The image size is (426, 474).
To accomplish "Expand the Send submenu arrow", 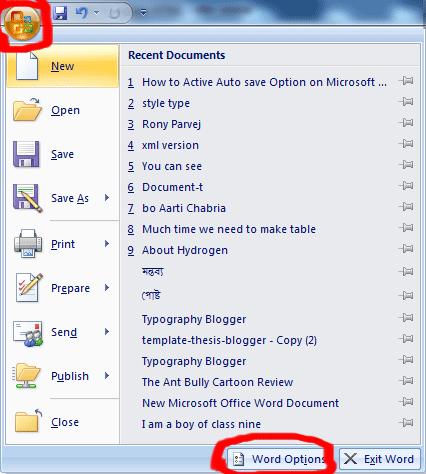I will (x=107, y=332).
